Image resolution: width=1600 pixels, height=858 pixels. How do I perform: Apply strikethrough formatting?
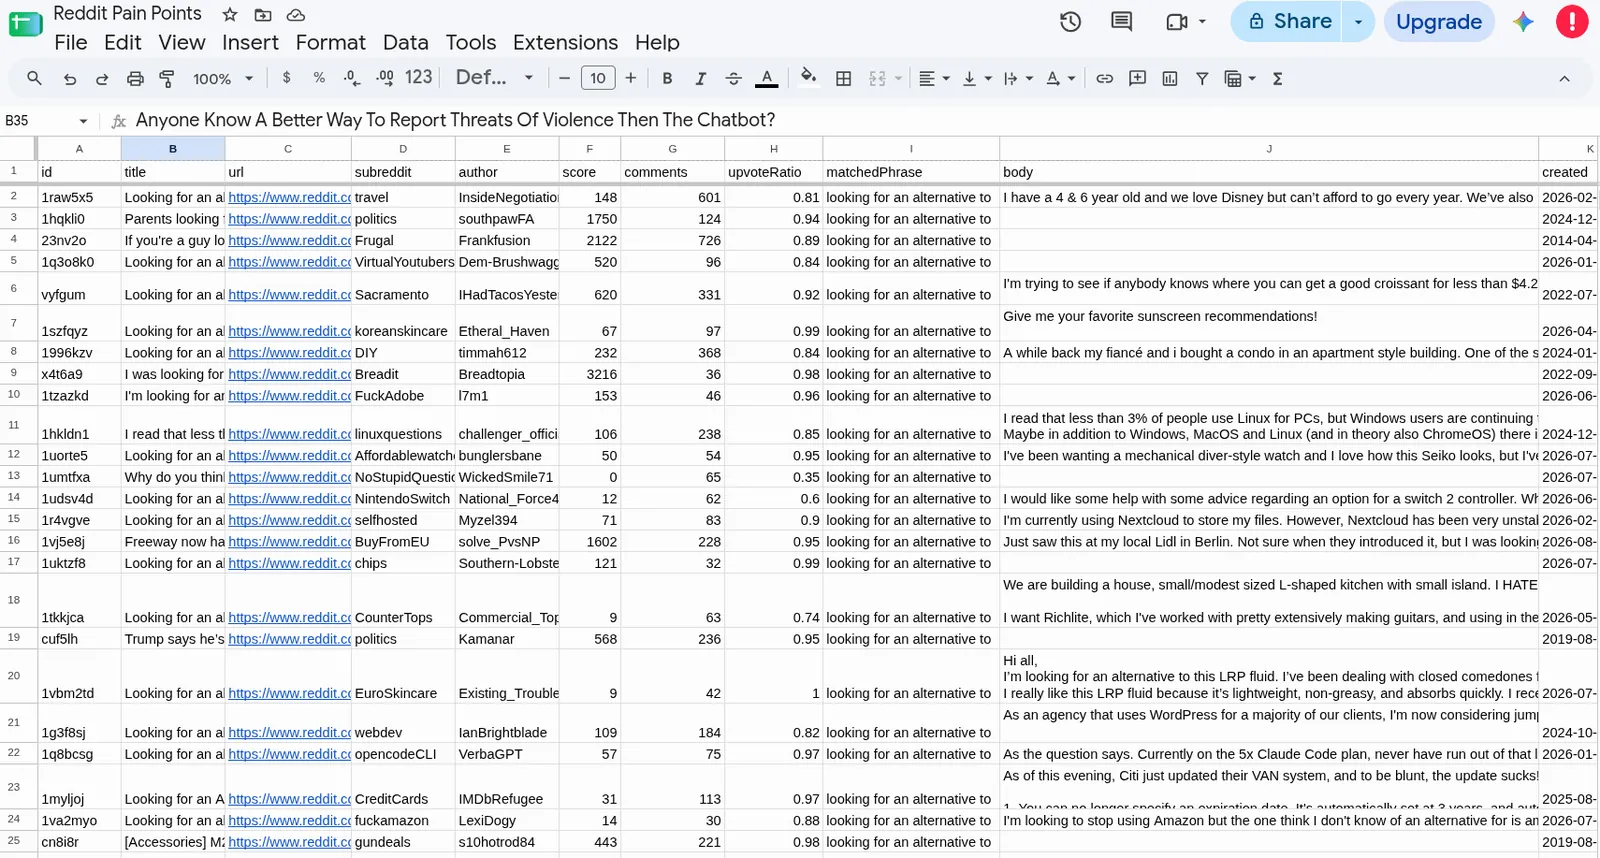click(733, 78)
